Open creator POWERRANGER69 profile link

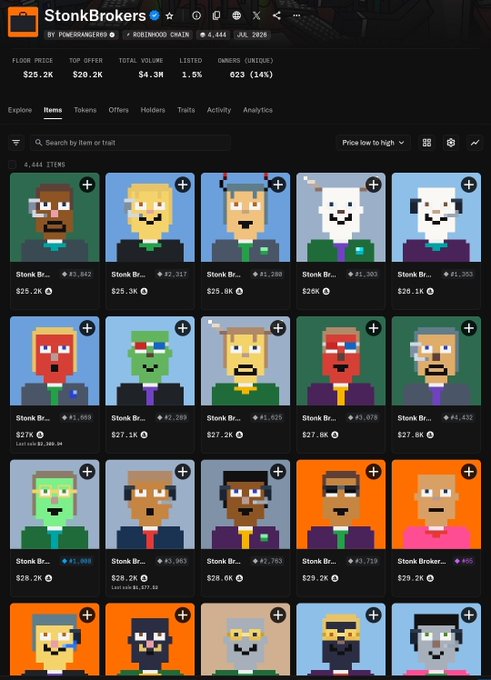tap(81, 35)
